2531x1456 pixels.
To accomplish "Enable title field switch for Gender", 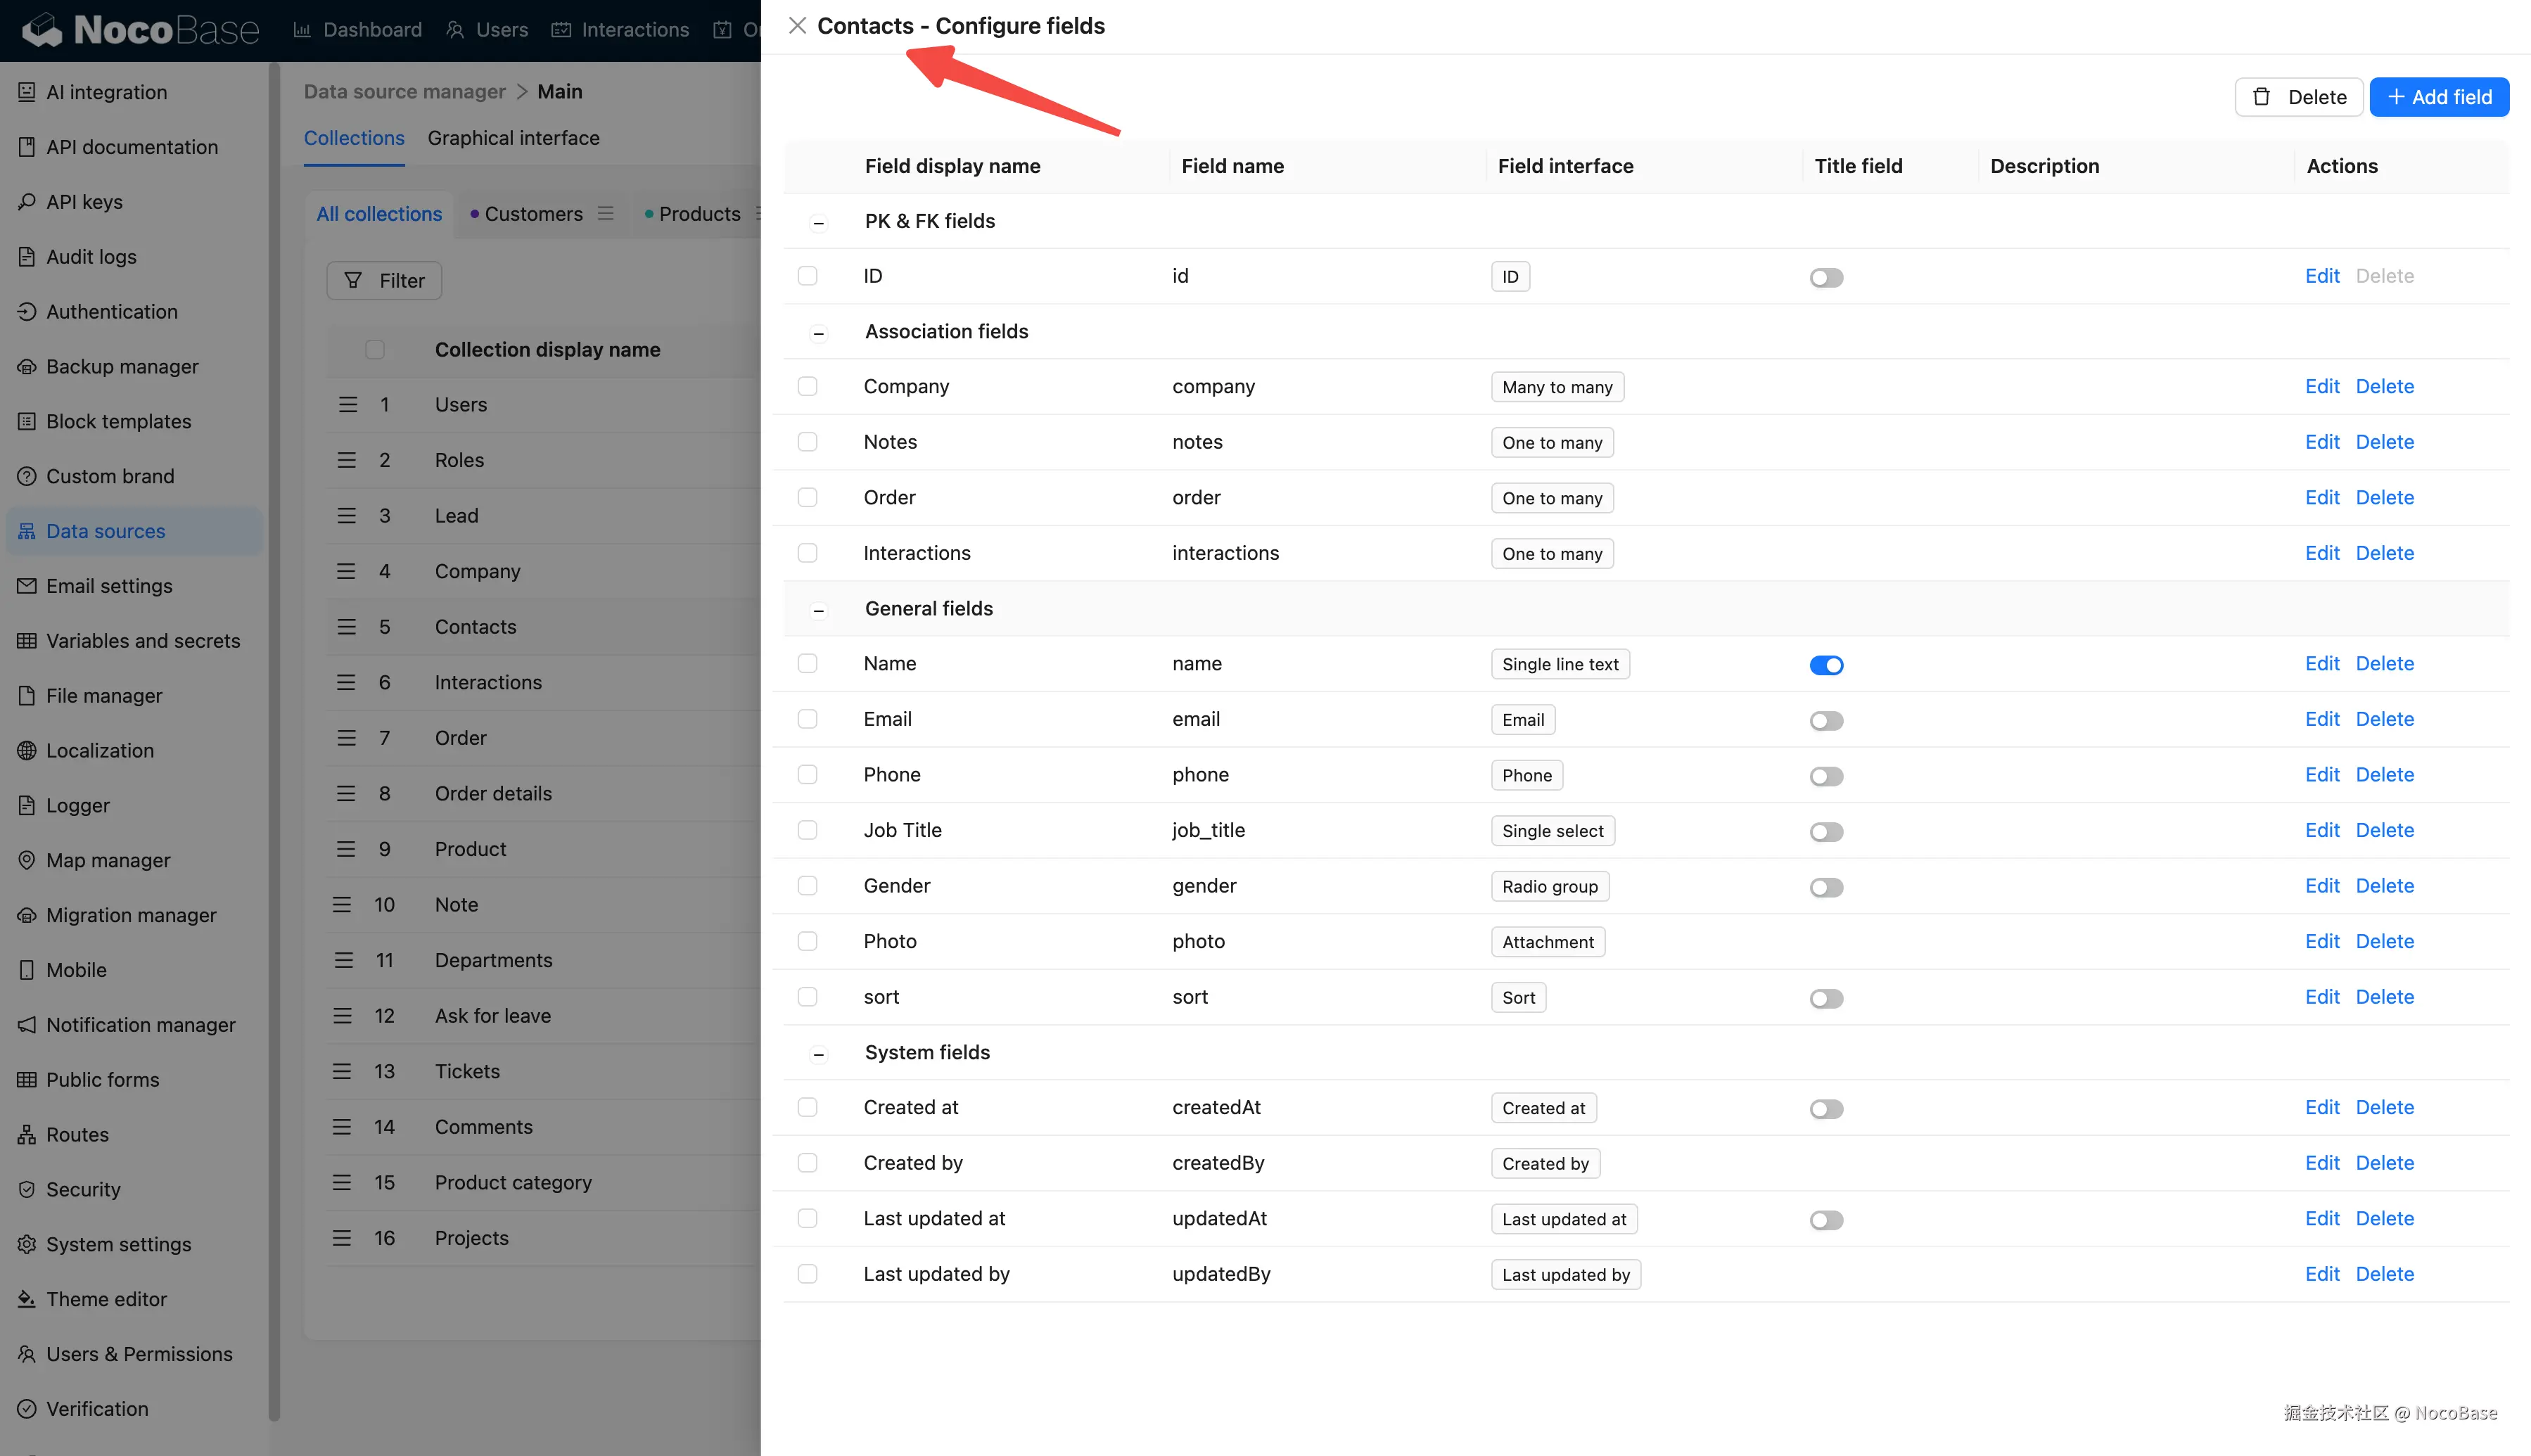I will (1826, 887).
